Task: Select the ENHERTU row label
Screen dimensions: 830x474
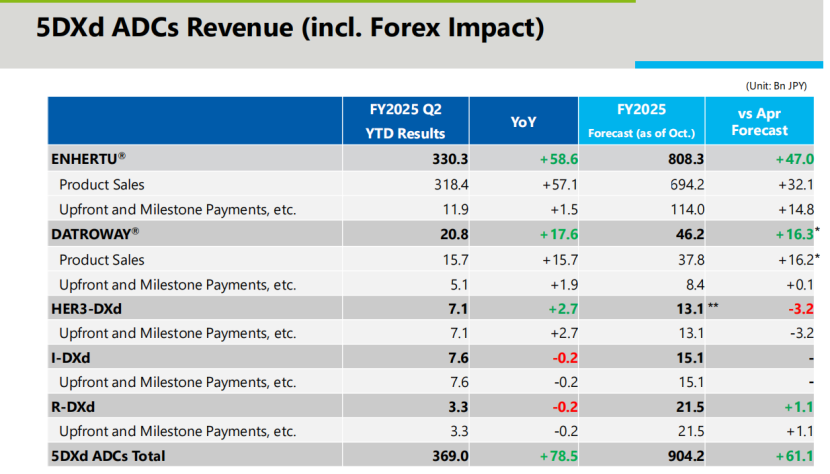Action: coord(89,159)
